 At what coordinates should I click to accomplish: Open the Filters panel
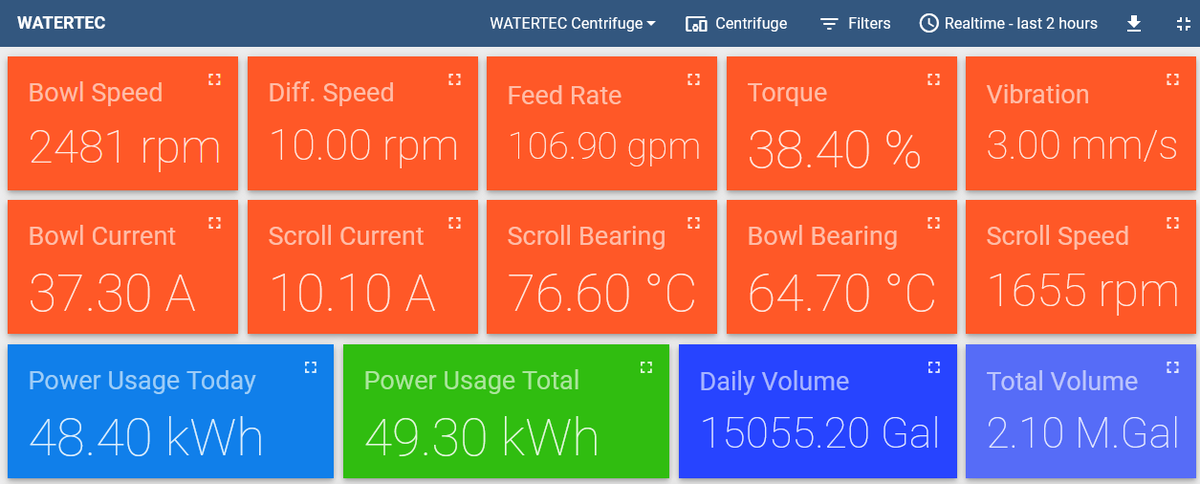(x=855, y=23)
